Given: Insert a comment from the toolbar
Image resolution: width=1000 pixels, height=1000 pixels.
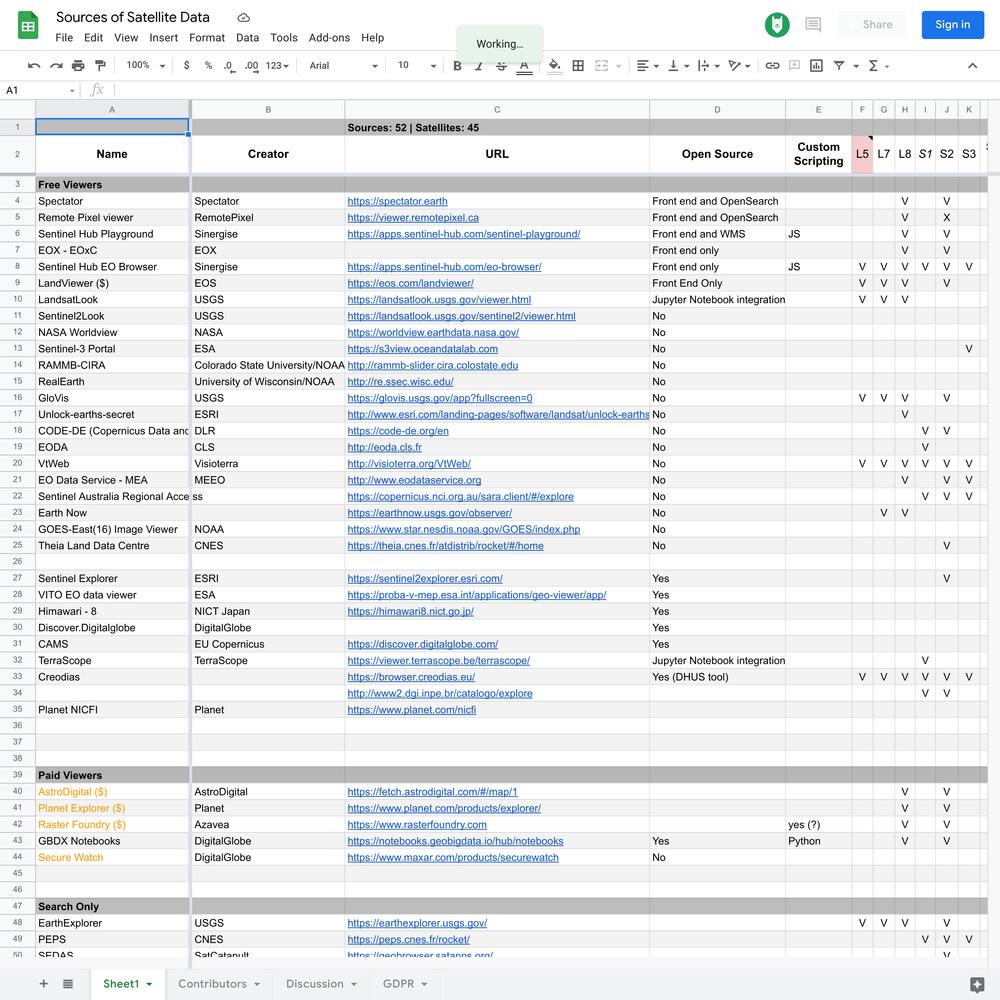Looking at the screenshot, I should click(x=795, y=66).
